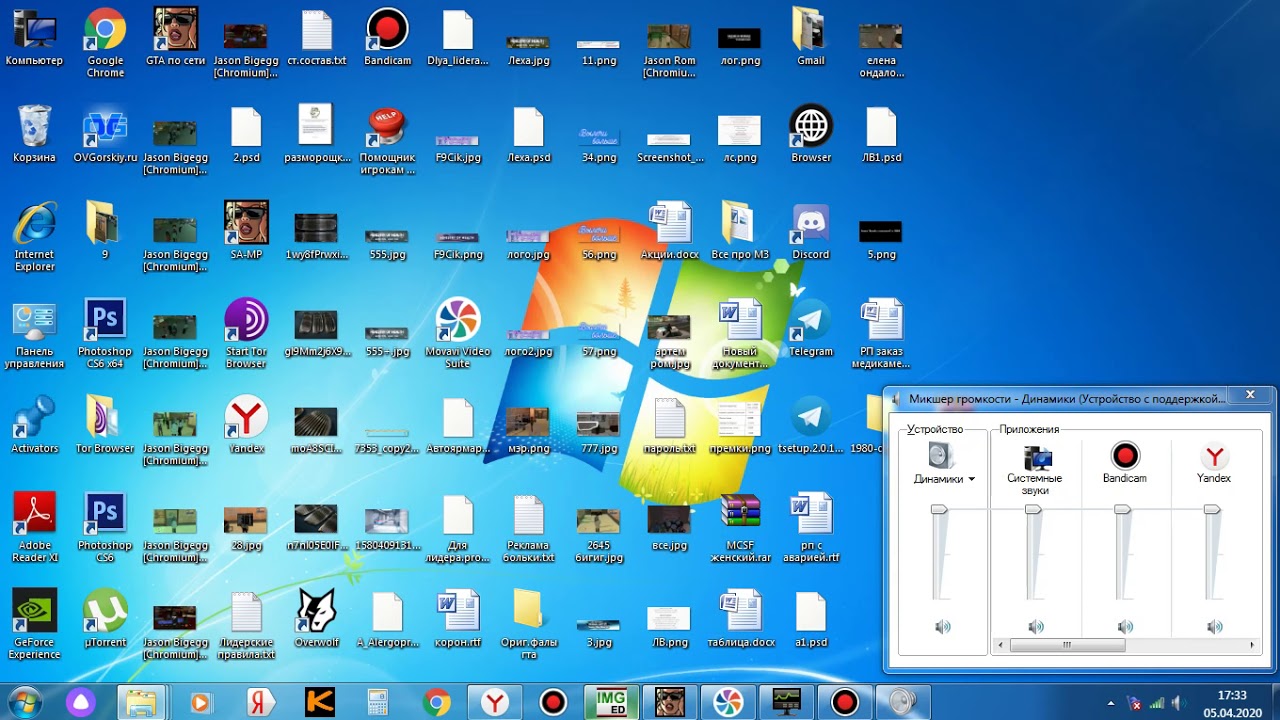Select the Ориг.фалы гта folder

pos(529,625)
